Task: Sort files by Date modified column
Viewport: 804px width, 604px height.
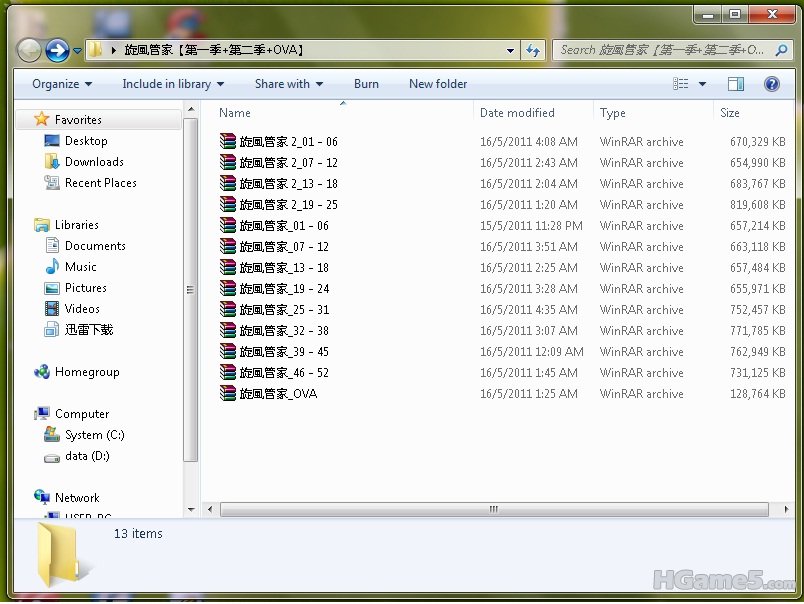Action: click(x=517, y=113)
